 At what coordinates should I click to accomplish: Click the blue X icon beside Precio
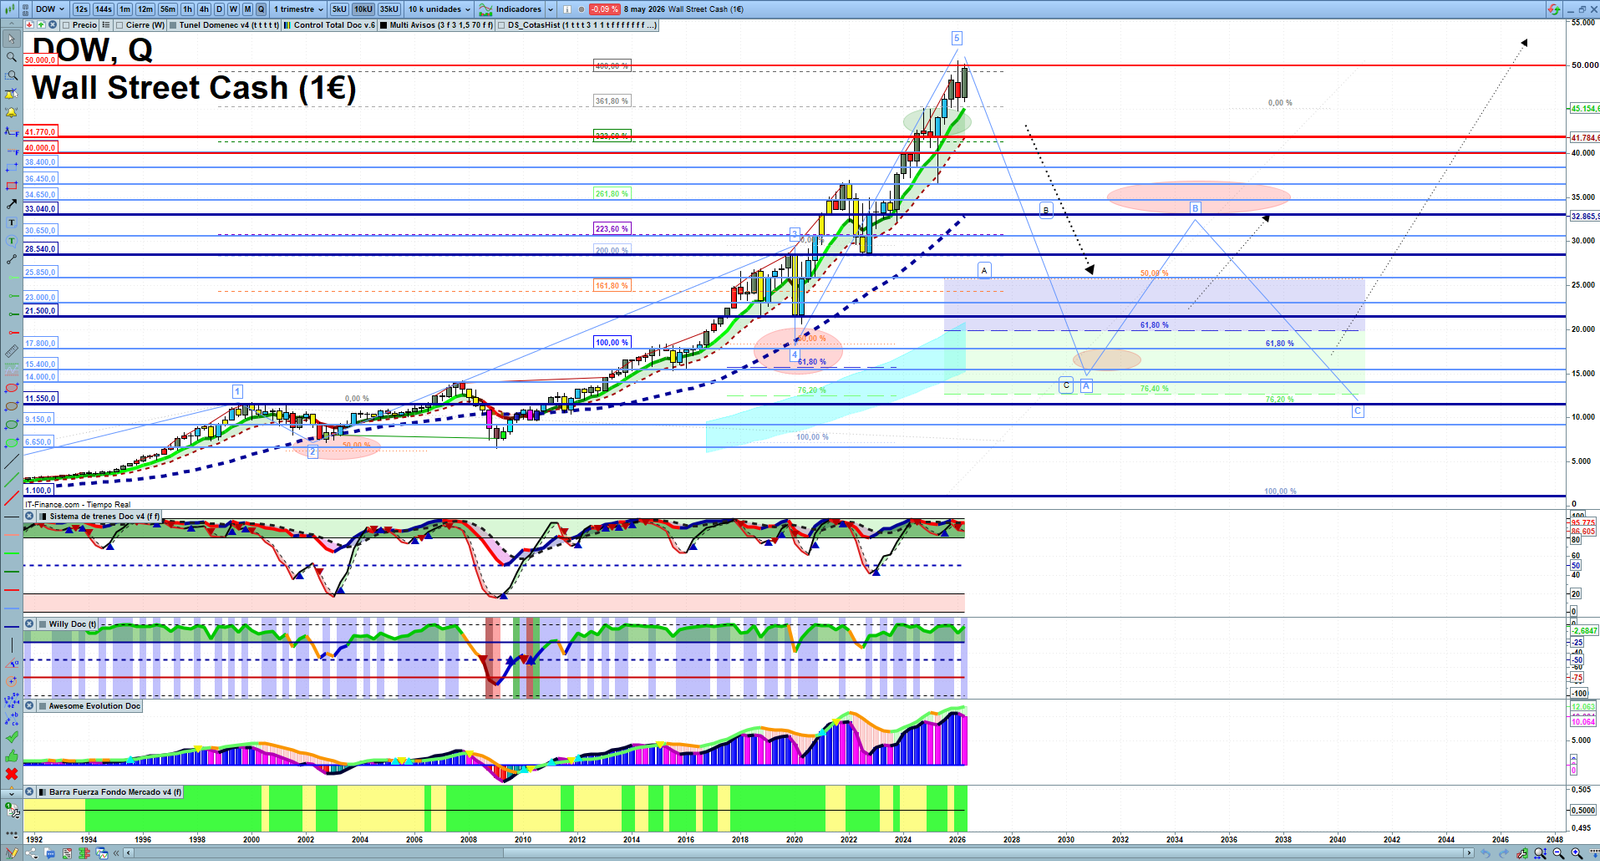[x=53, y=25]
